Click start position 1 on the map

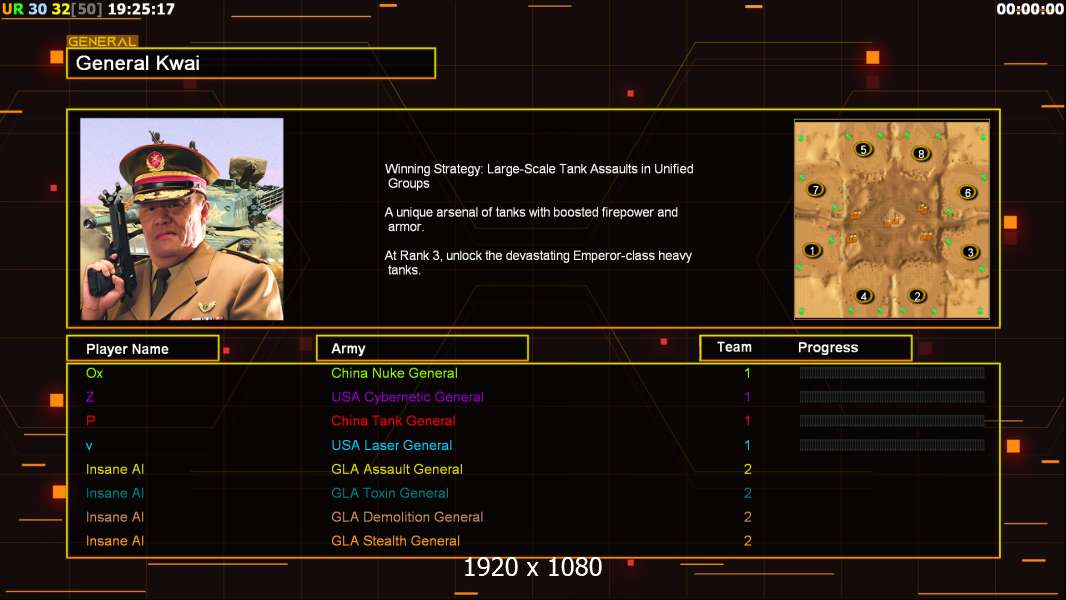point(812,250)
